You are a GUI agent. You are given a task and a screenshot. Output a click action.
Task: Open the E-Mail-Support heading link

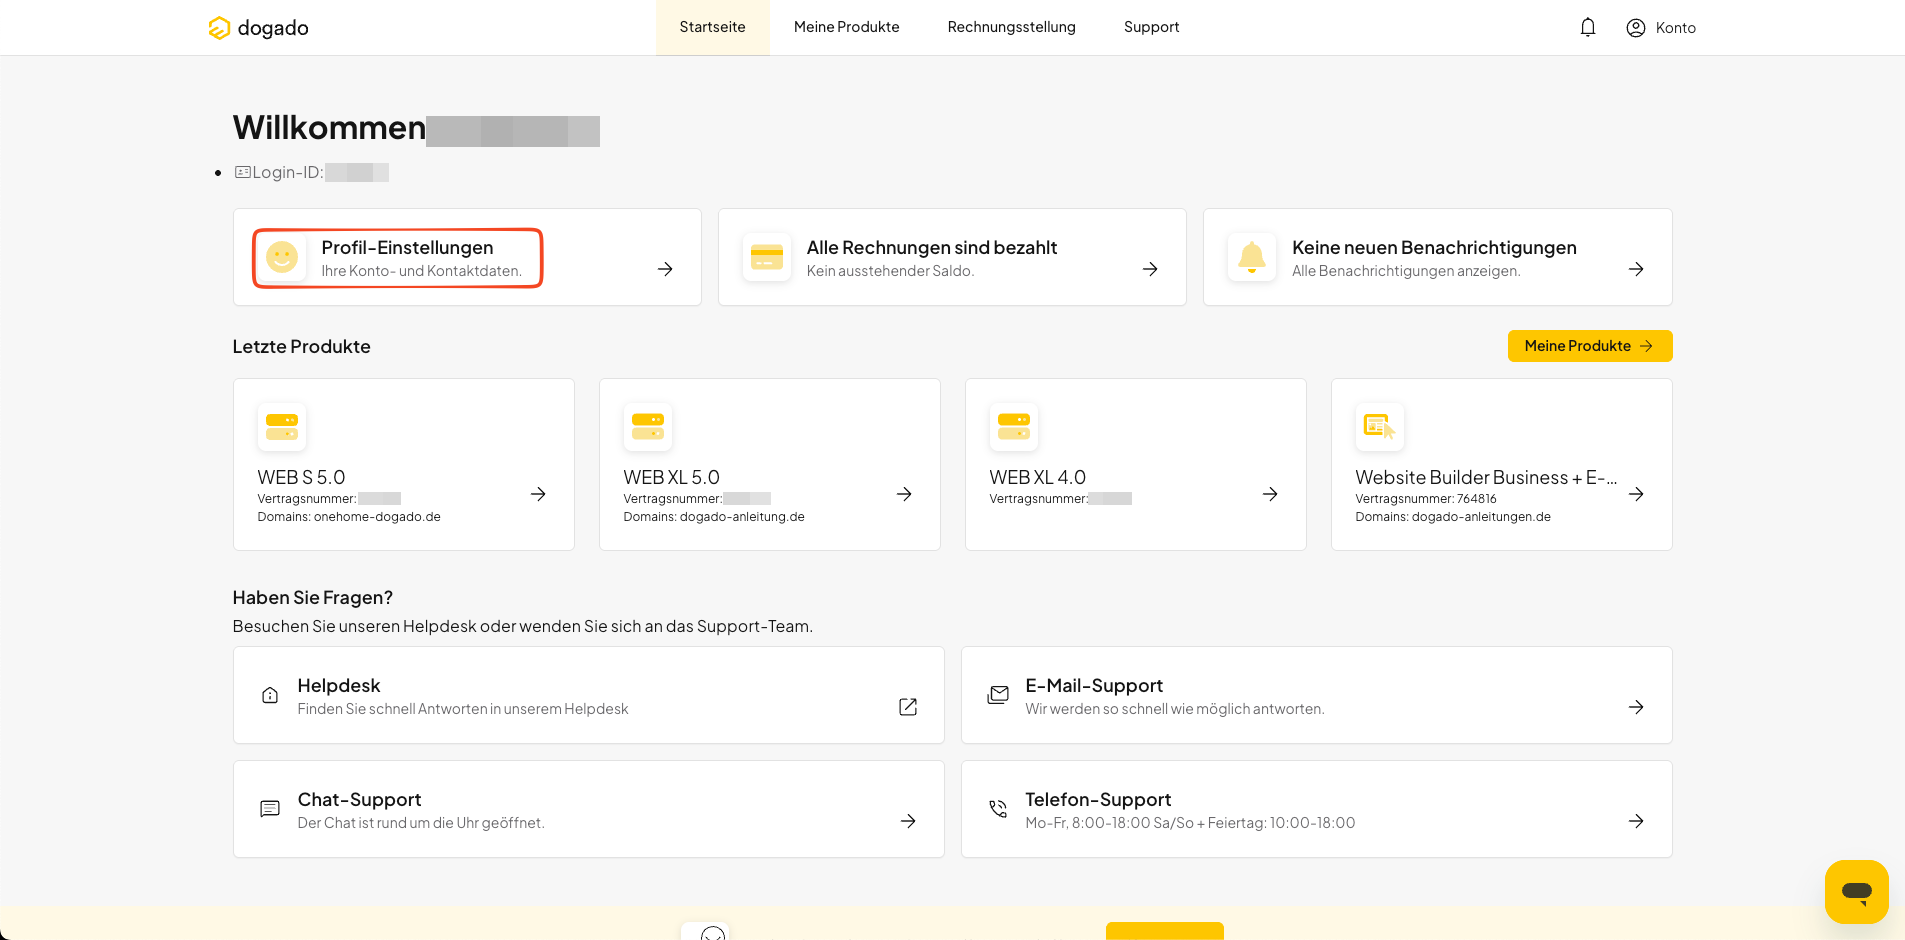point(1094,685)
